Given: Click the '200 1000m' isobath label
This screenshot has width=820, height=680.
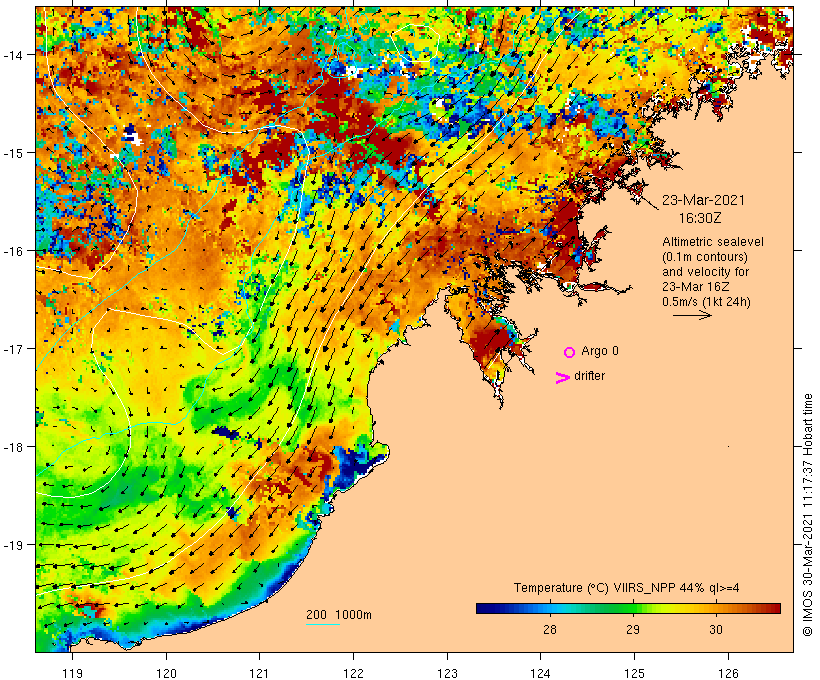Looking at the screenshot, I should pos(339,615).
